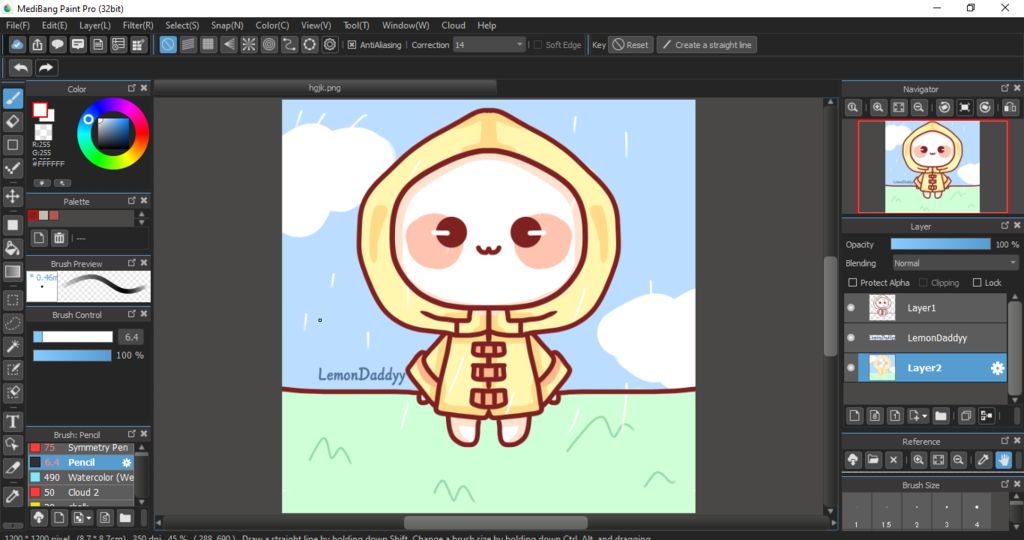Click the Undo arrow button
Screen dimensions: 1024x540
[x=21, y=68]
